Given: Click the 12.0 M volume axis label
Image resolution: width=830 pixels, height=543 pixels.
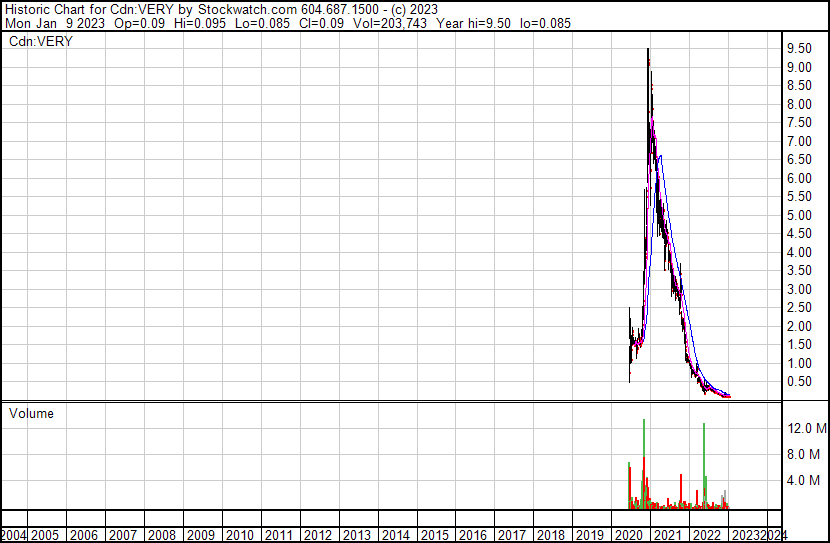Looking at the screenshot, I should click(x=806, y=428).
